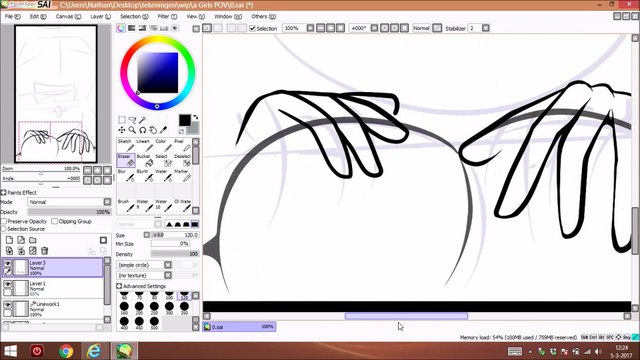Image resolution: width=640 pixels, height=360 pixels.
Task: Enable Preserve Opacity checkbox
Action: [x=4, y=221]
